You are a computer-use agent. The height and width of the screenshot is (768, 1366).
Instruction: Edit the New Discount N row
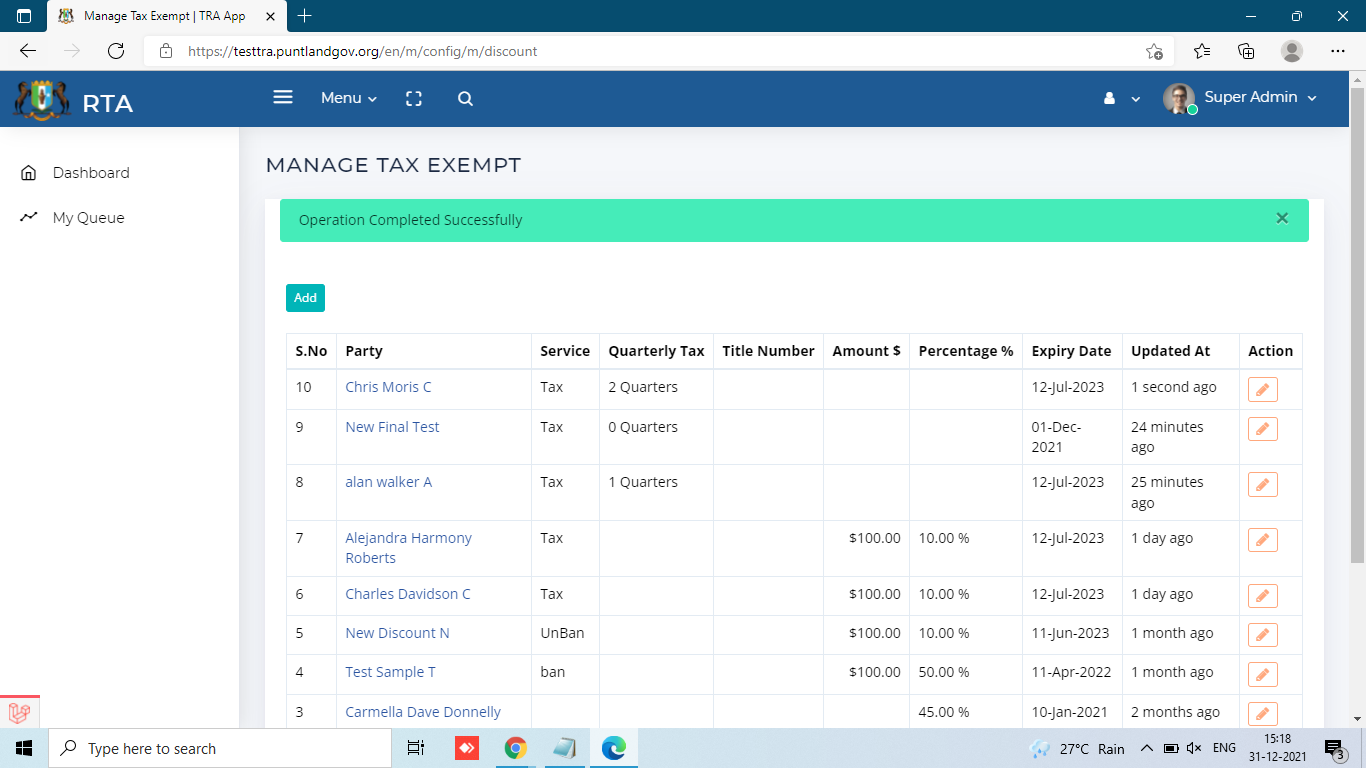(1262, 636)
